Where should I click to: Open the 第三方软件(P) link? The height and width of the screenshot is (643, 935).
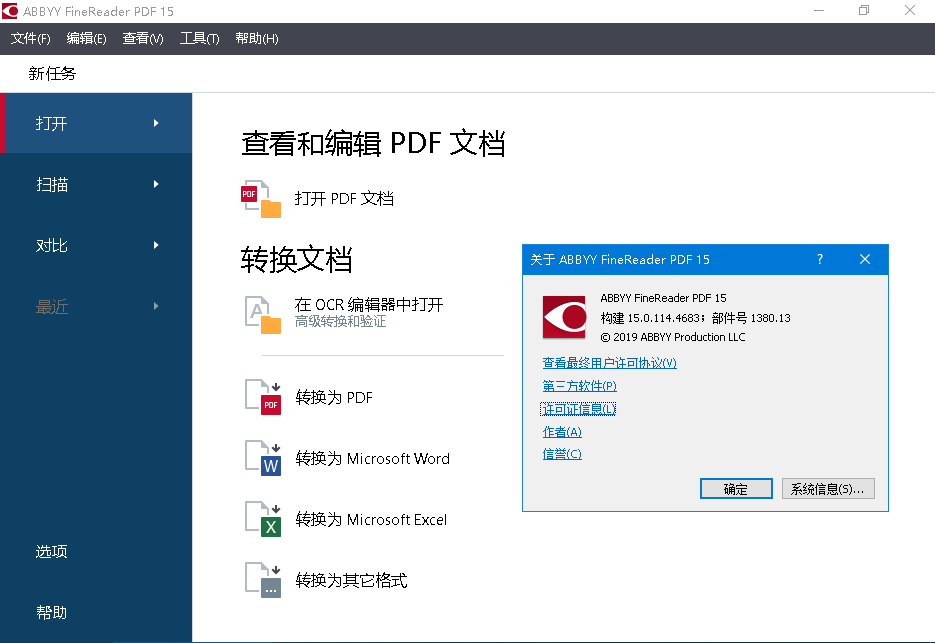pos(579,386)
